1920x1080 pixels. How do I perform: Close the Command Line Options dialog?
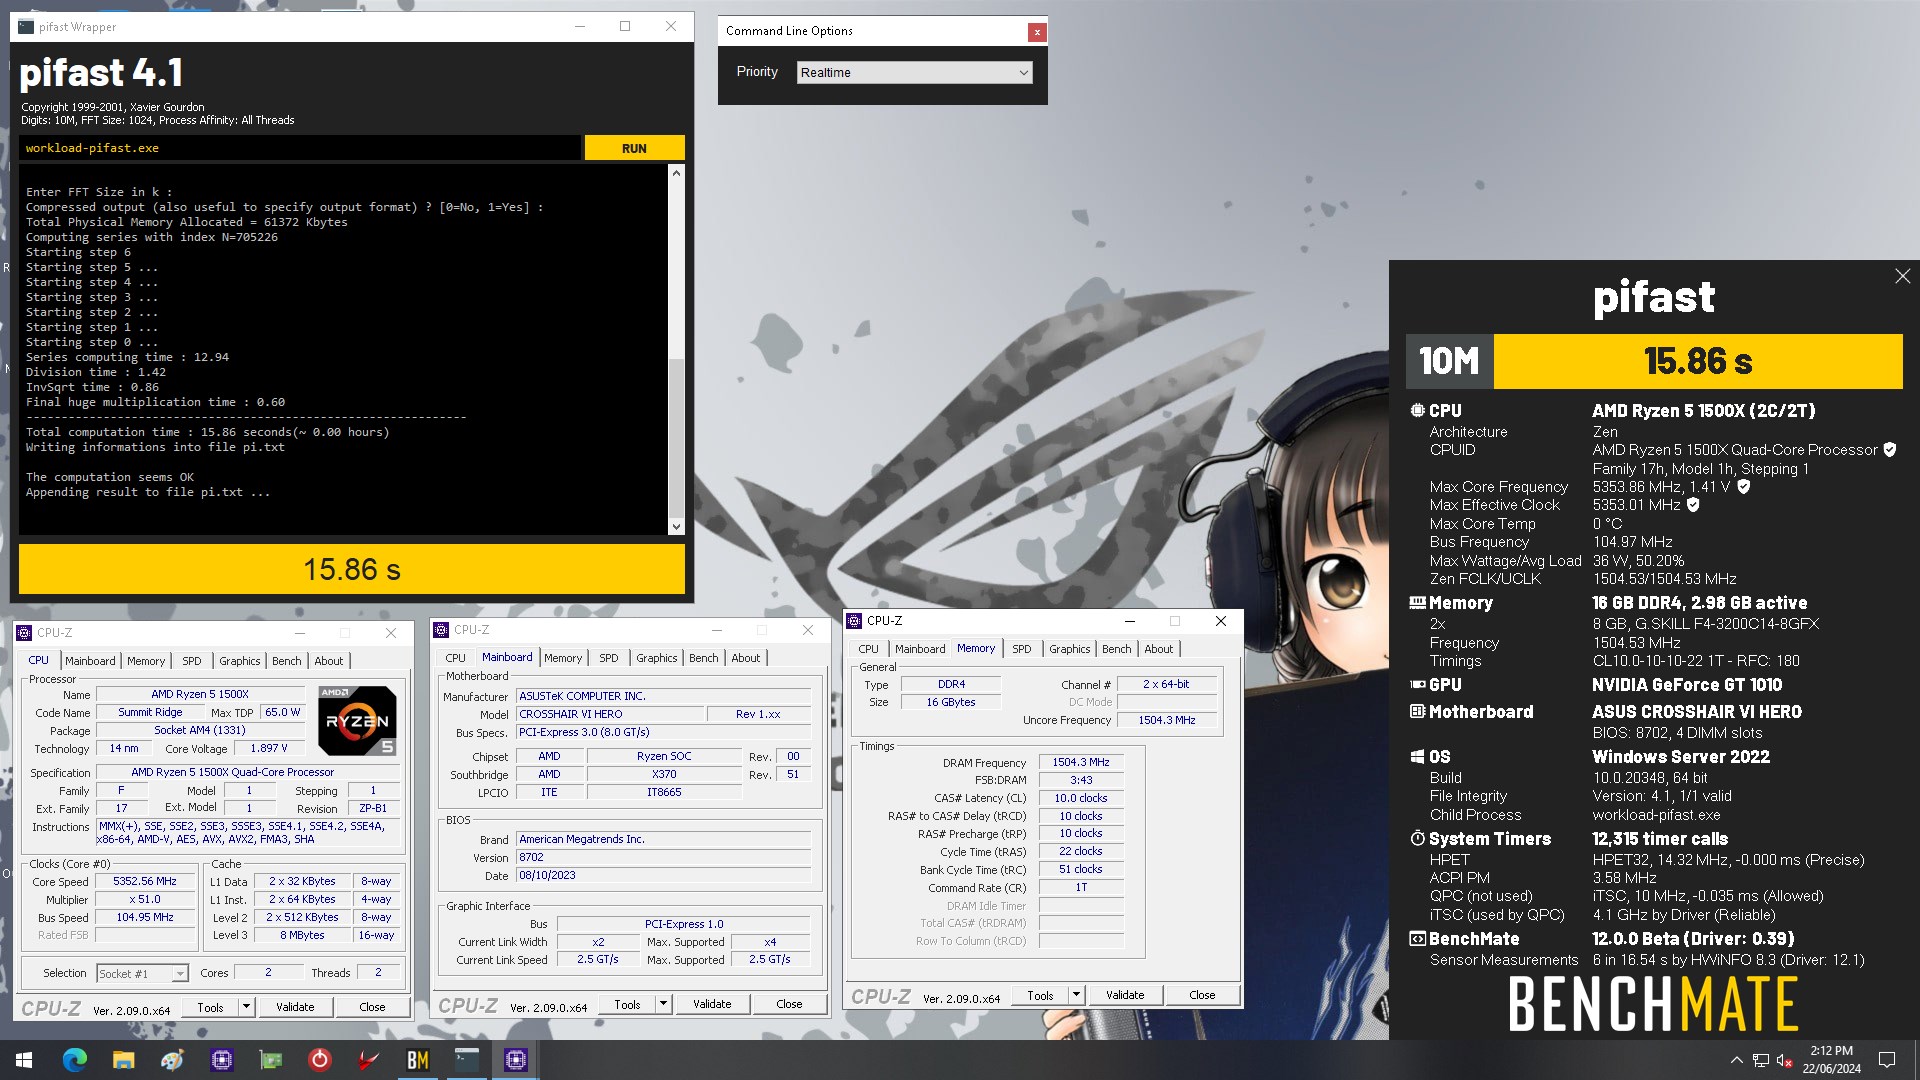point(1037,32)
